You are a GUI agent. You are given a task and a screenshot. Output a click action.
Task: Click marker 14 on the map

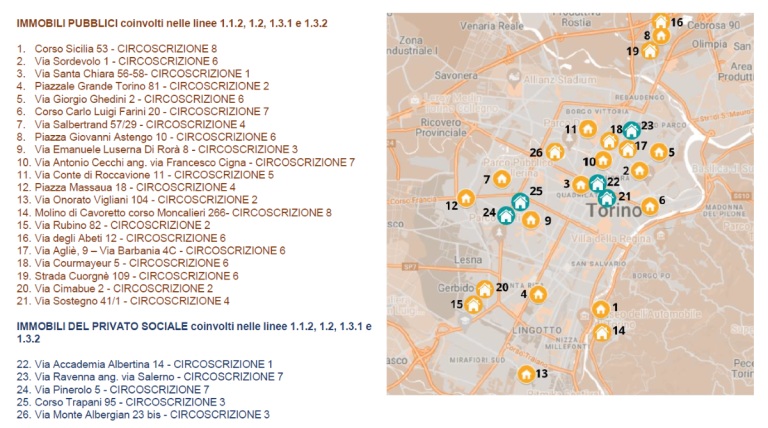point(601,332)
